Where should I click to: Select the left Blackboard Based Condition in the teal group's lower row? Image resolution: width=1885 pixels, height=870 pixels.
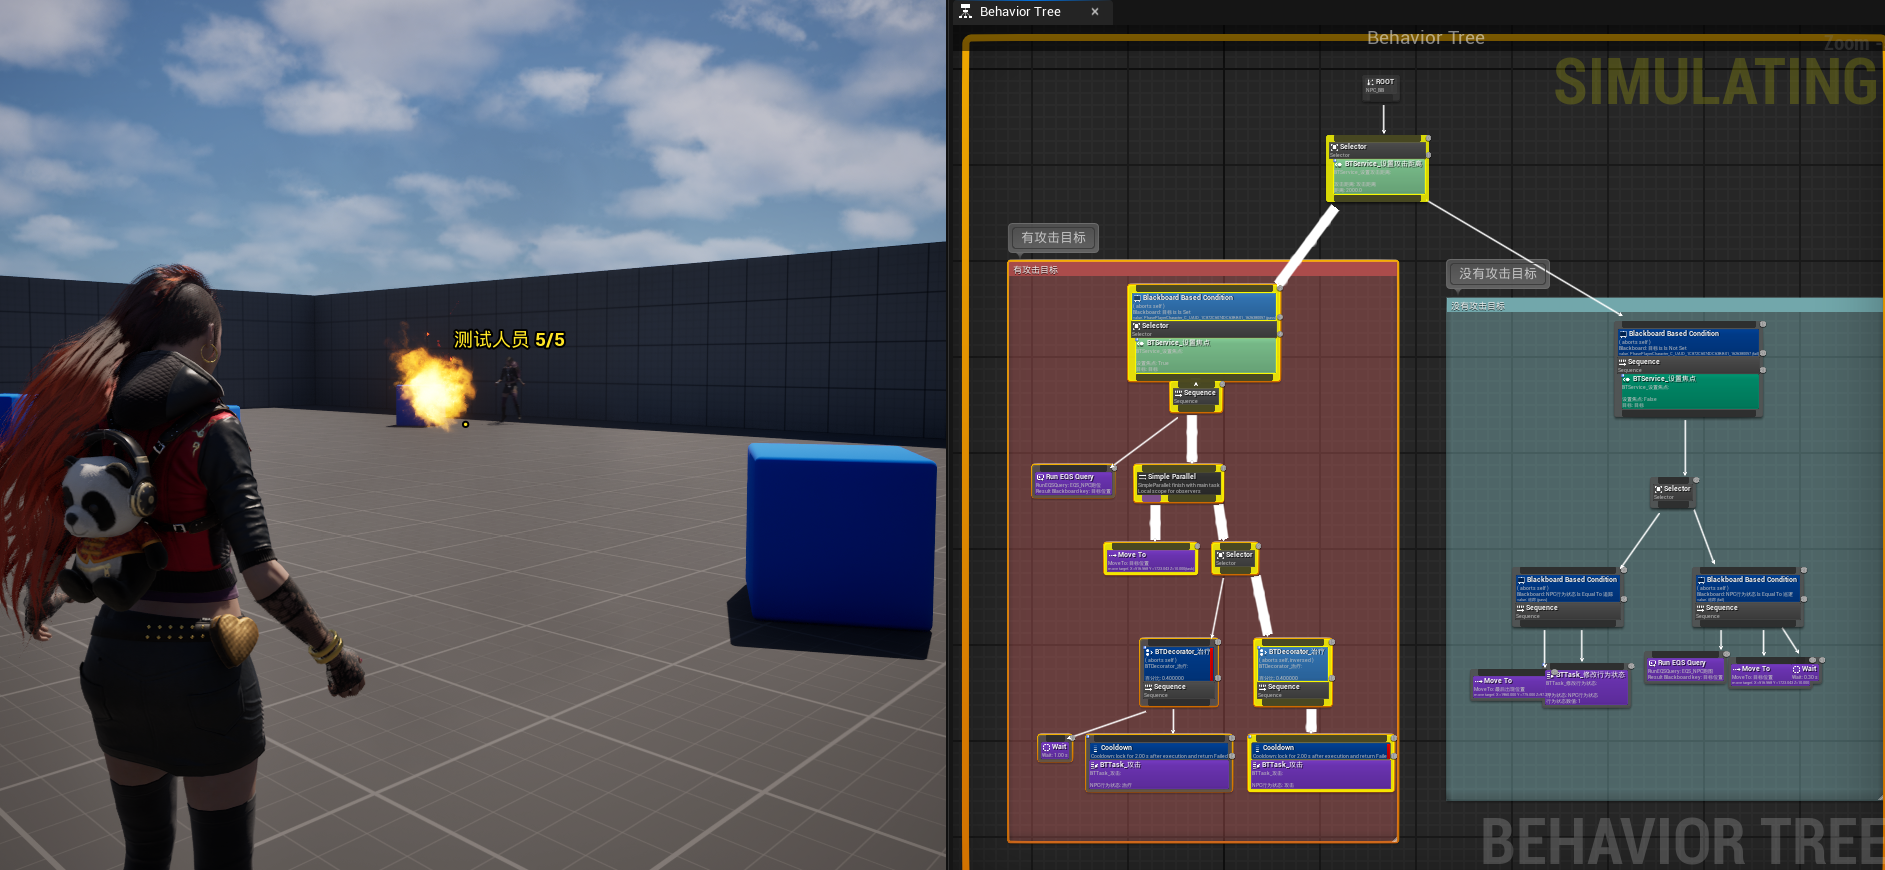[x=1568, y=588]
